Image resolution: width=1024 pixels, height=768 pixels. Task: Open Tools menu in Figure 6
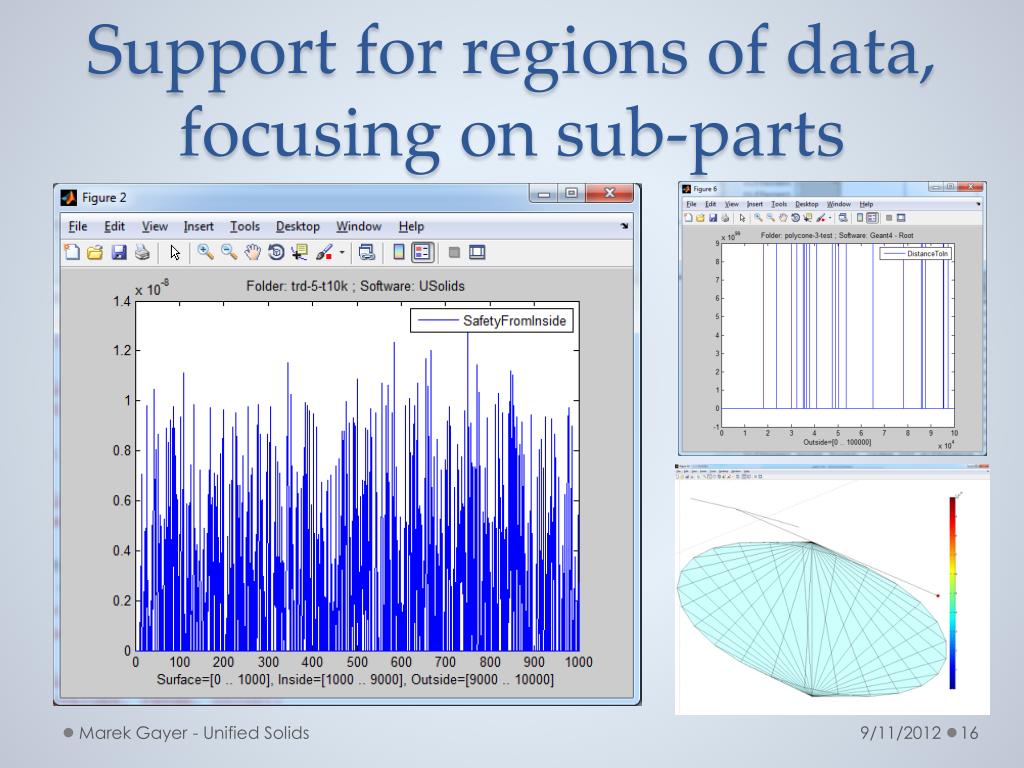point(779,204)
